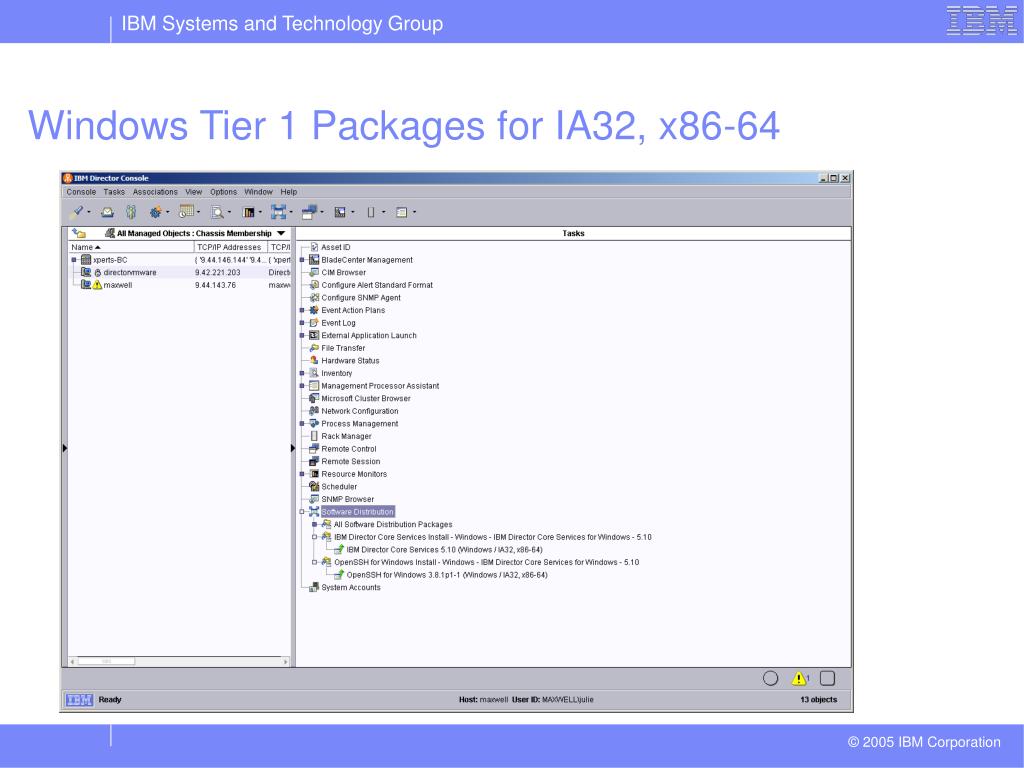Click the Discover wand toolbar icon
Viewport: 1024px width, 768px height.
[x=77, y=212]
